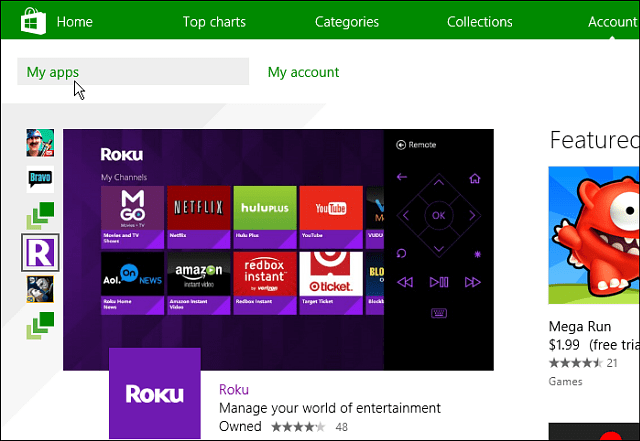640x441 pixels.
Task: Open the Account menu
Action: click(613, 22)
